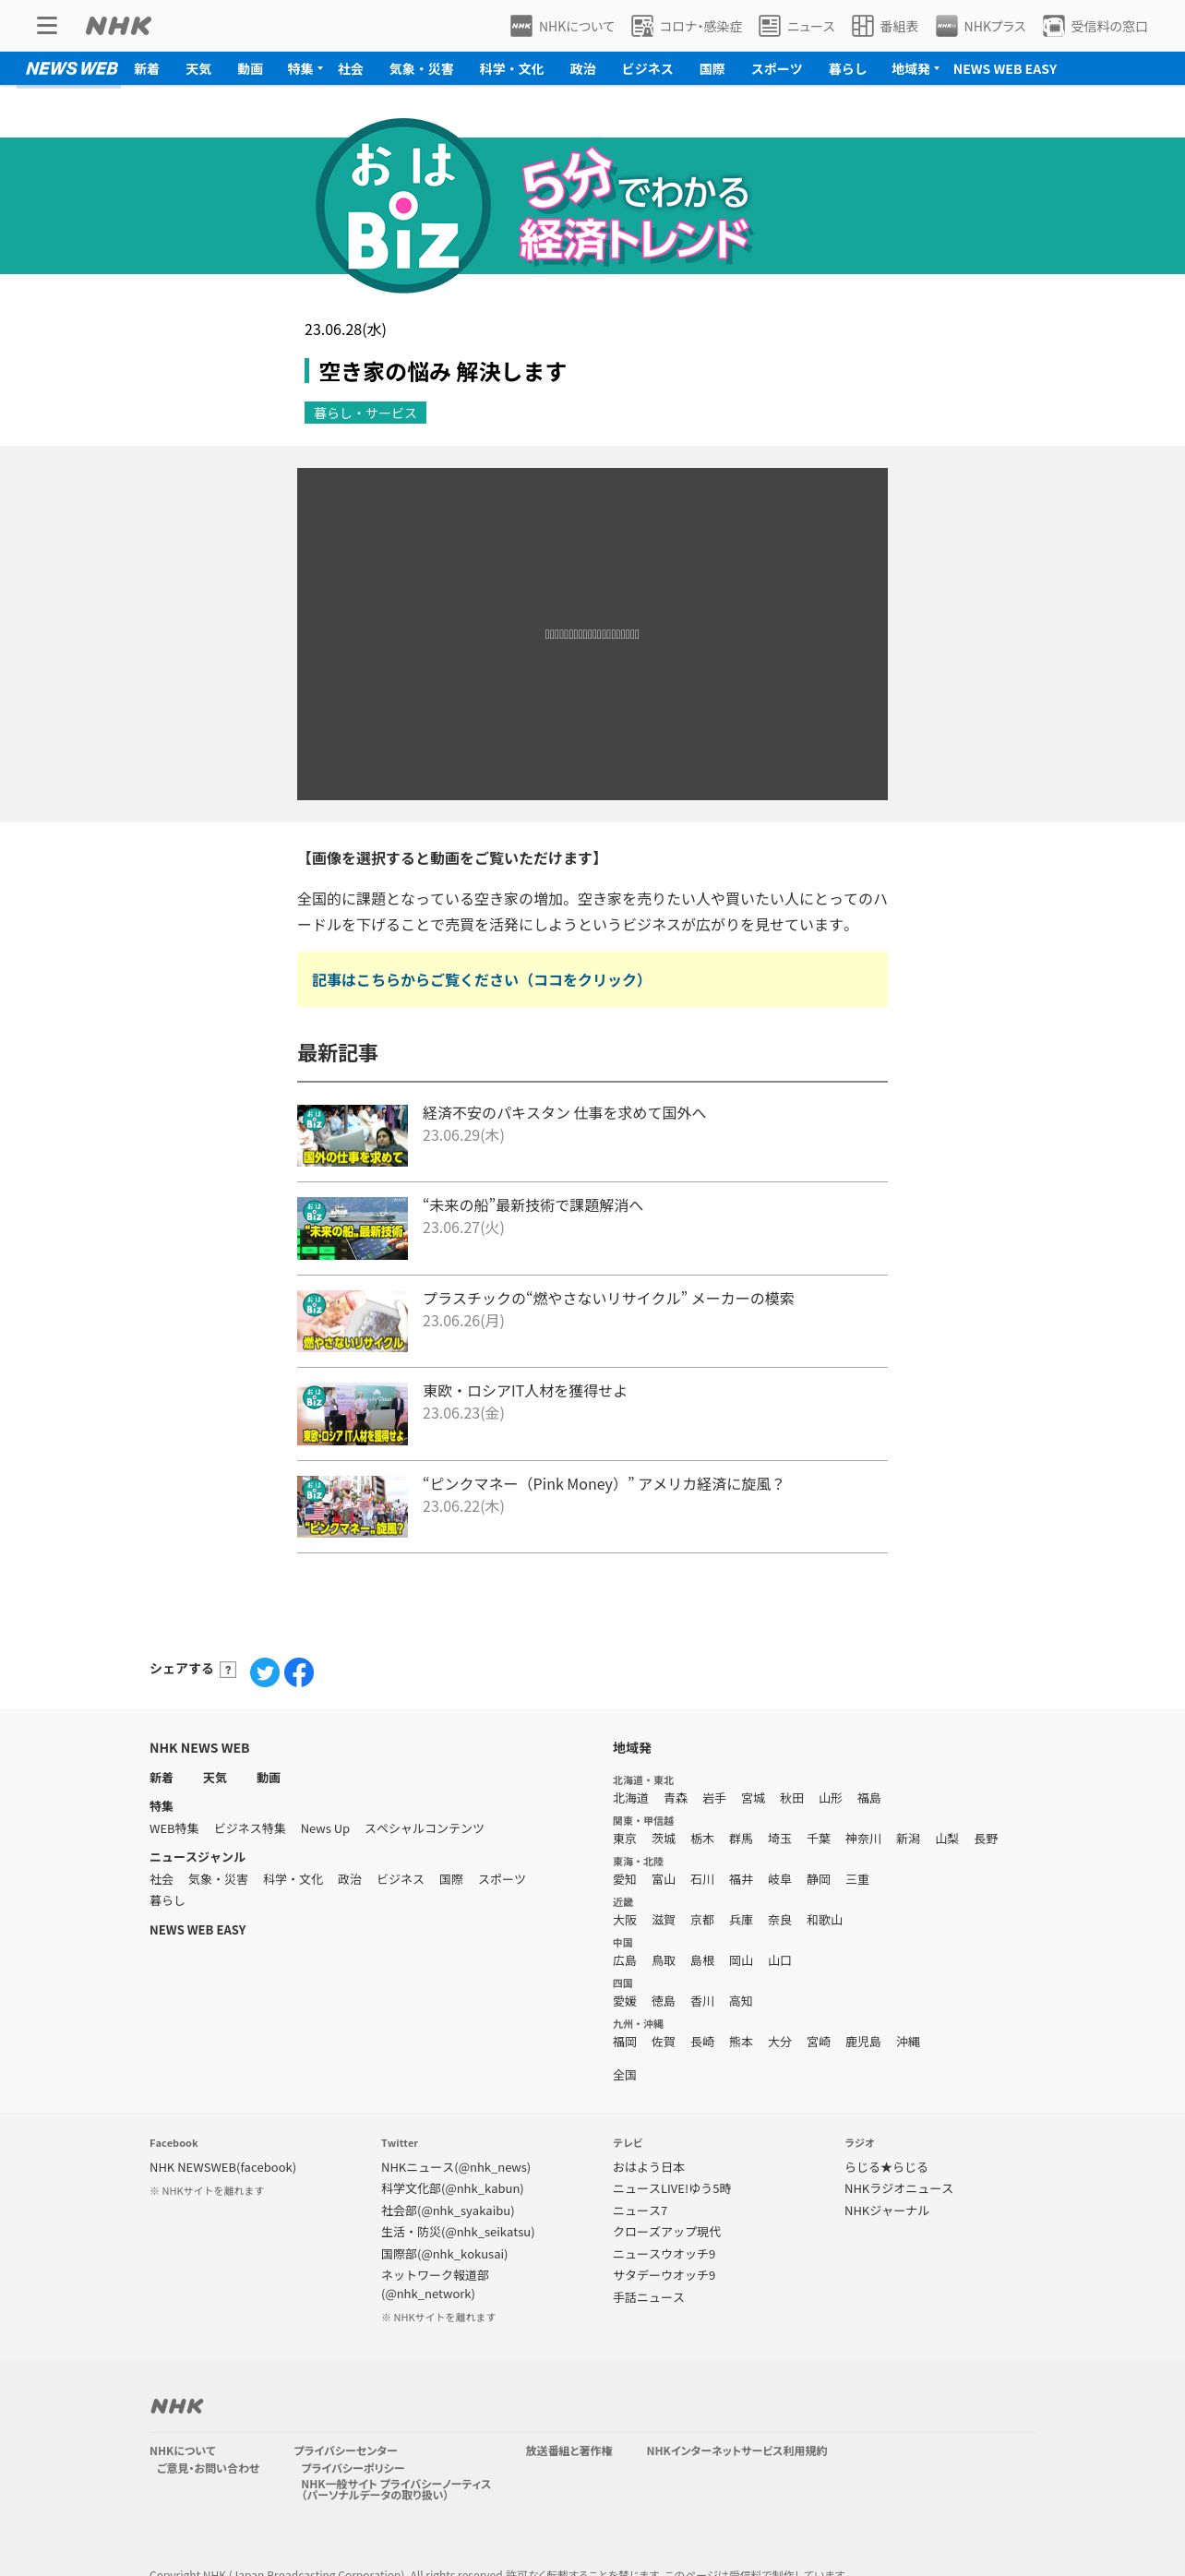
Task: Select 天気 in navigation bar
Action: (x=198, y=69)
